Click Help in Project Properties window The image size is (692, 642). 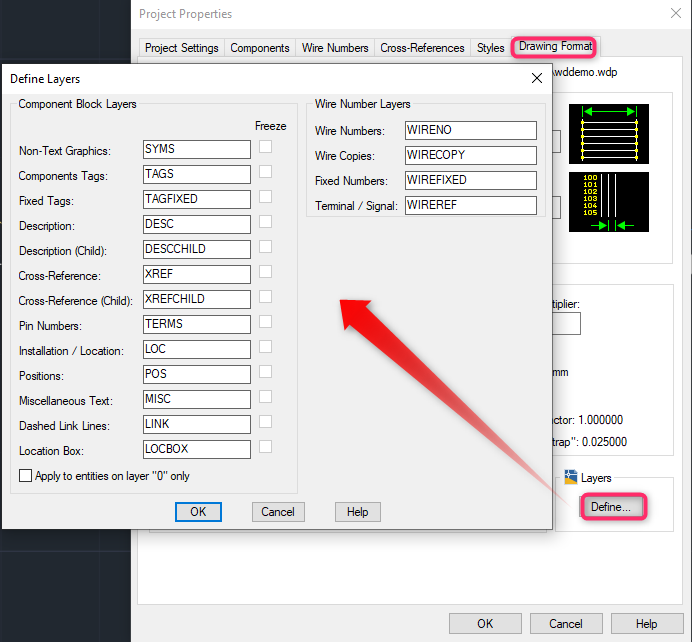tap(647, 623)
